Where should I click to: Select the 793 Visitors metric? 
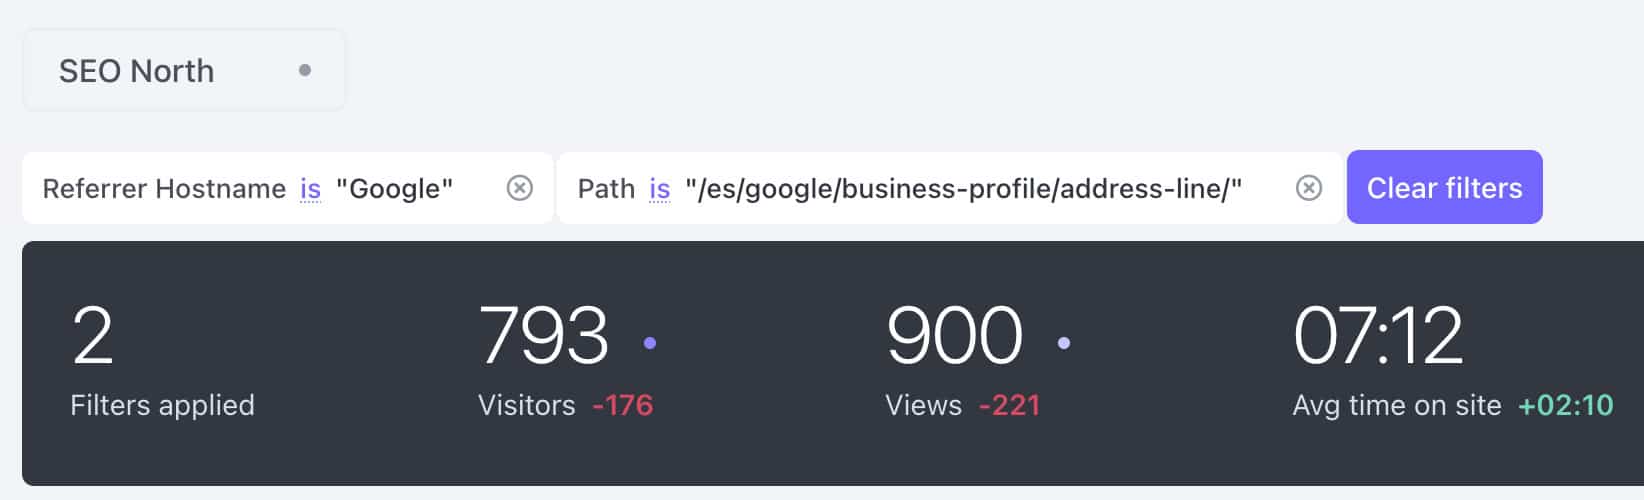(566, 361)
